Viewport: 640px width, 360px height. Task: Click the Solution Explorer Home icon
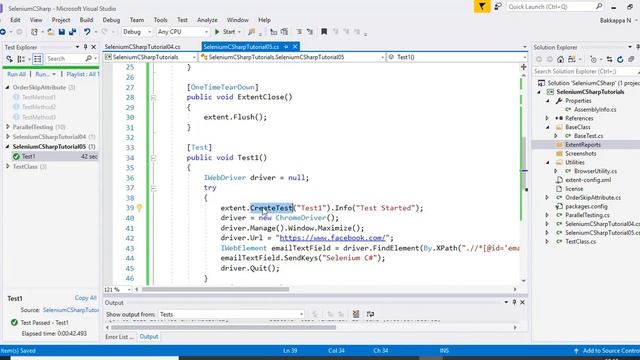[x=561, y=60]
